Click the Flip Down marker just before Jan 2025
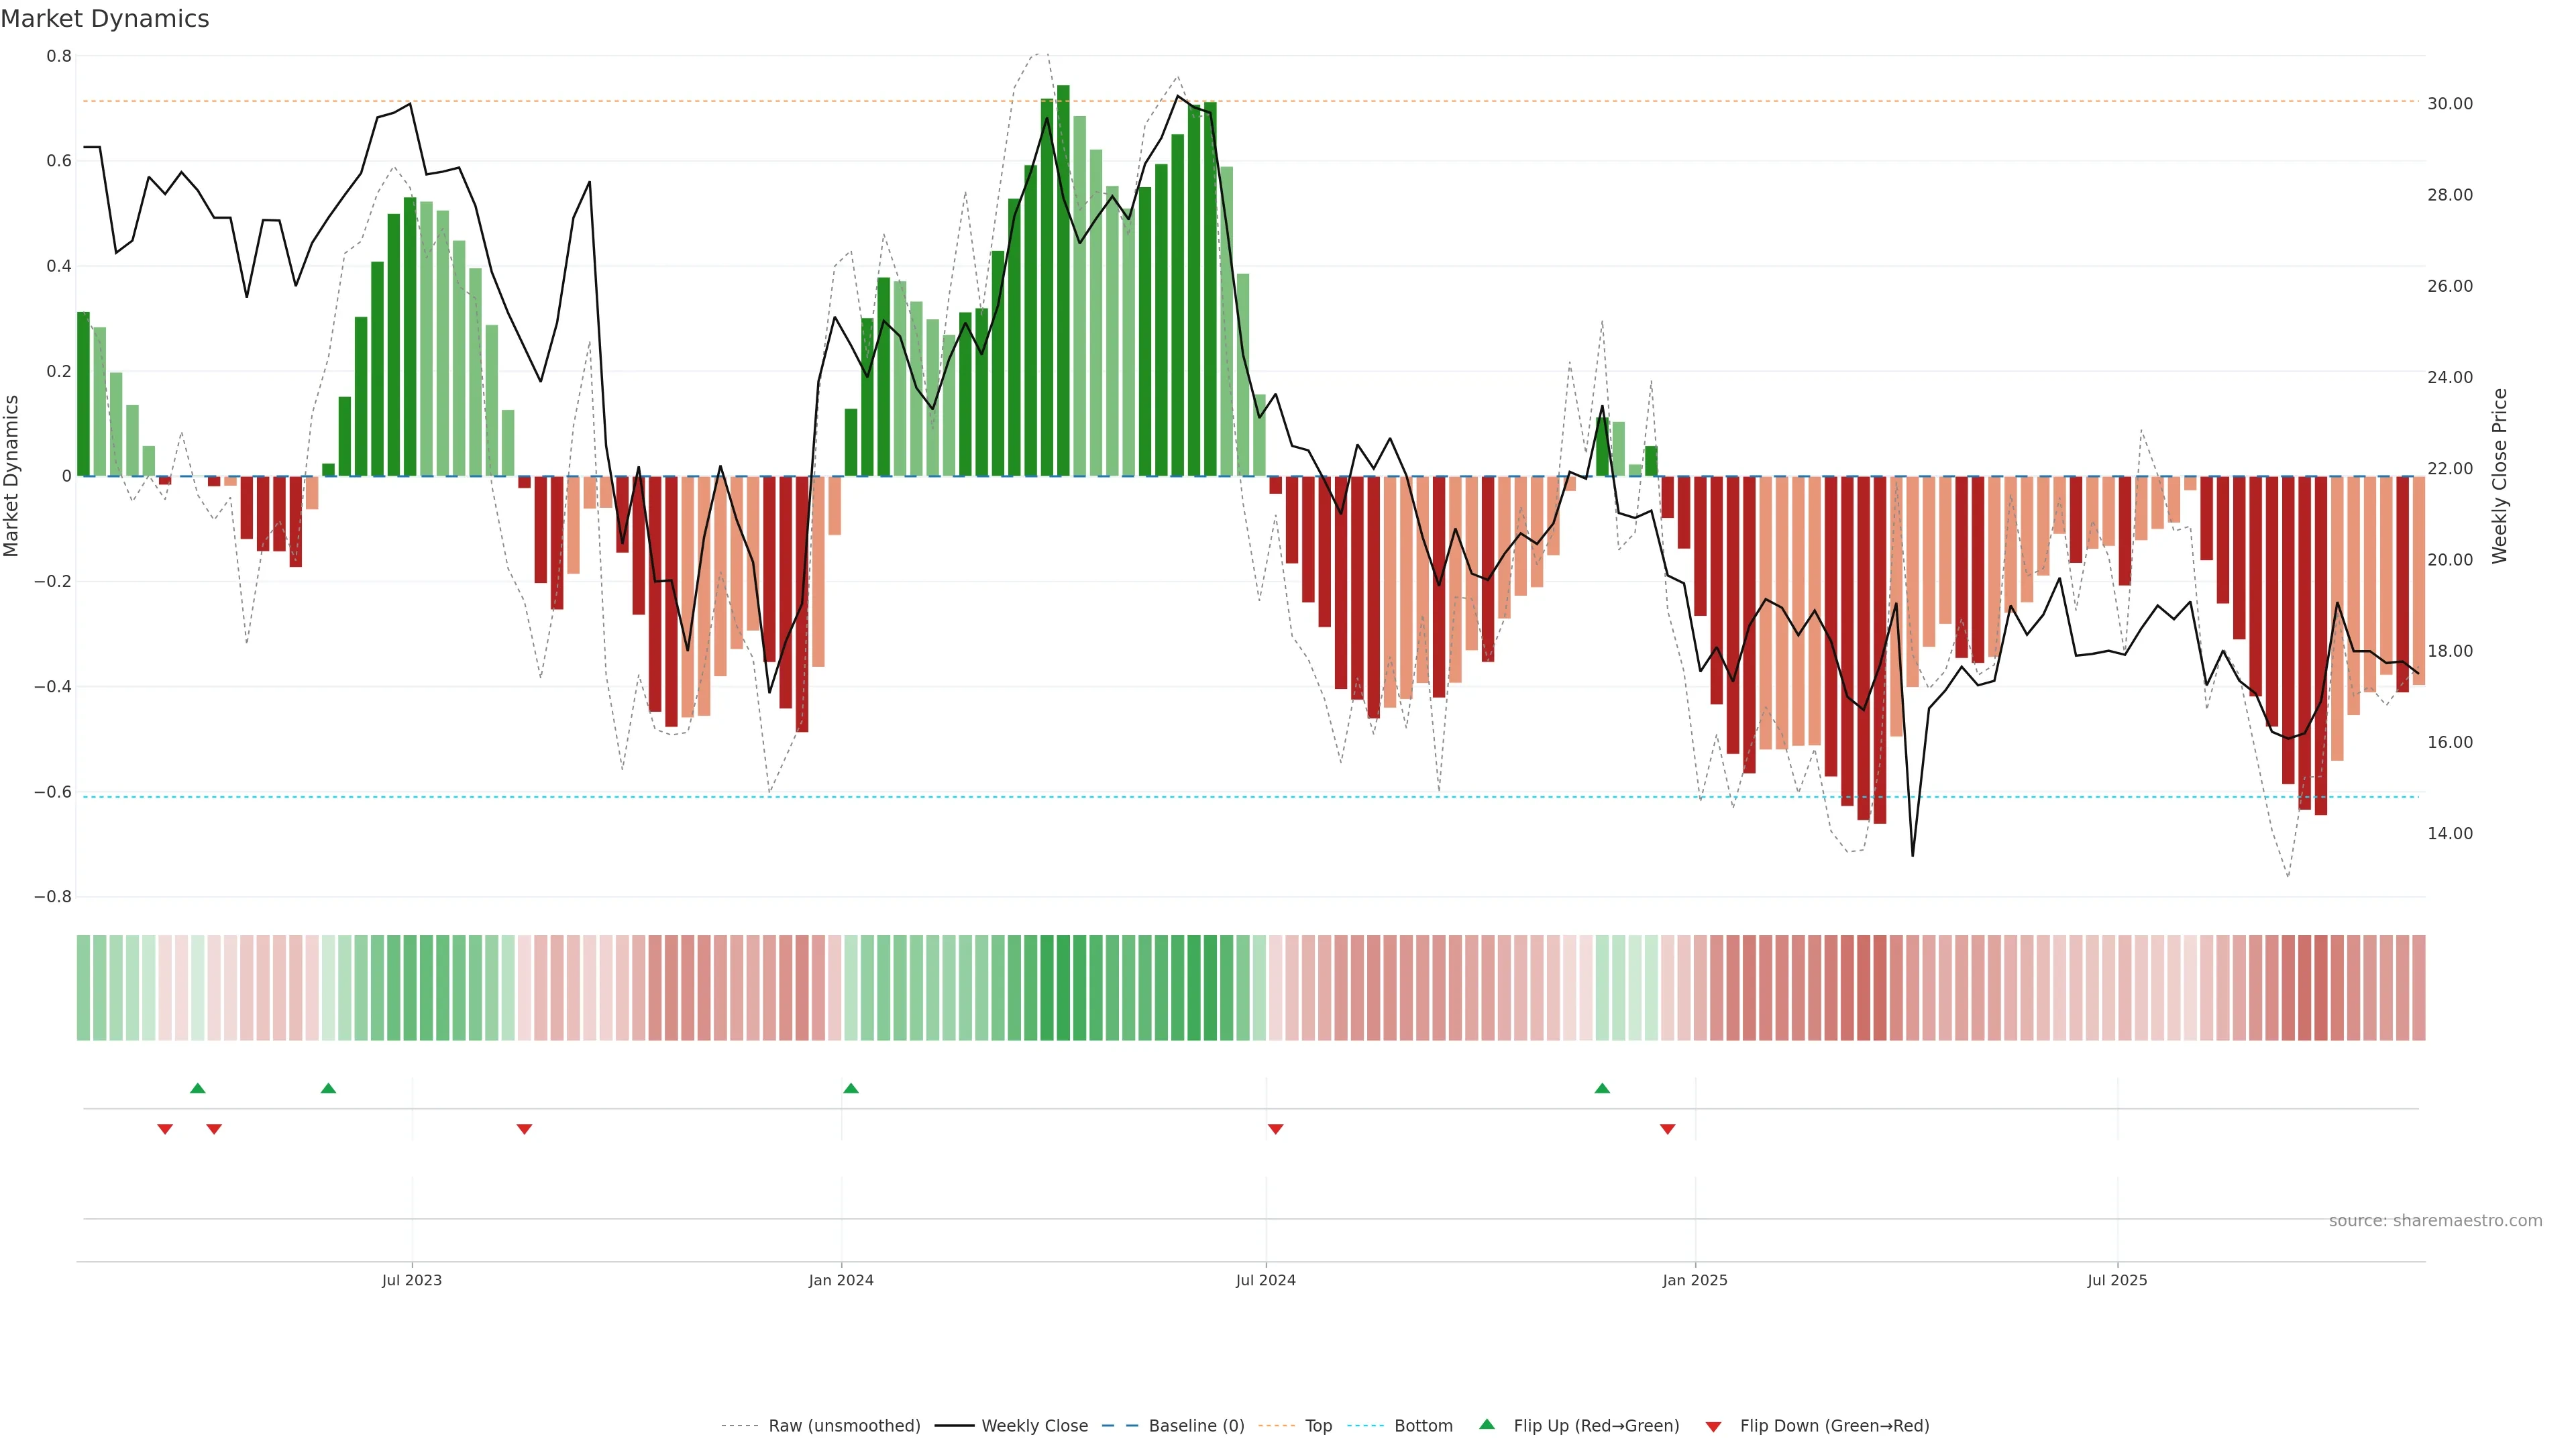The image size is (2576, 1449). coord(1667,1129)
